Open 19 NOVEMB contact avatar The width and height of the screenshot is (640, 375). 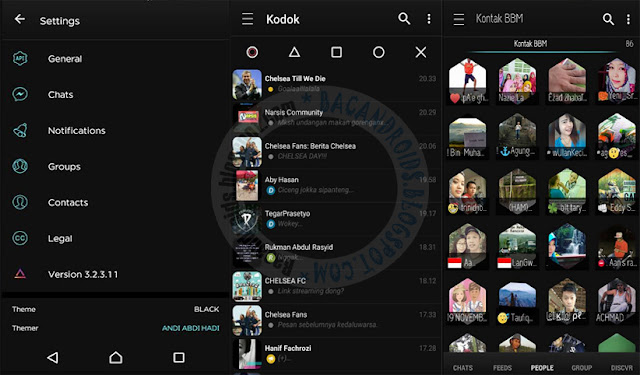point(467,302)
